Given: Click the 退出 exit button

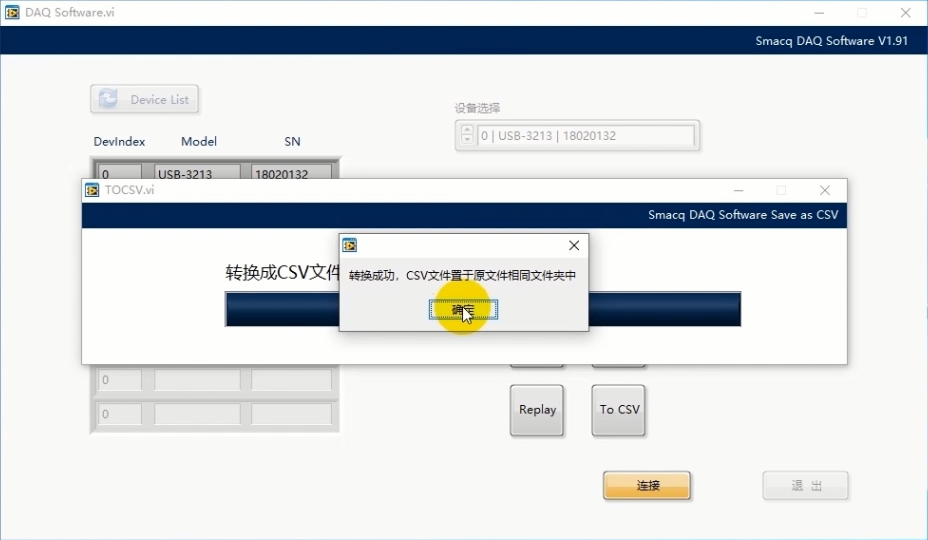Looking at the screenshot, I should tap(805, 486).
